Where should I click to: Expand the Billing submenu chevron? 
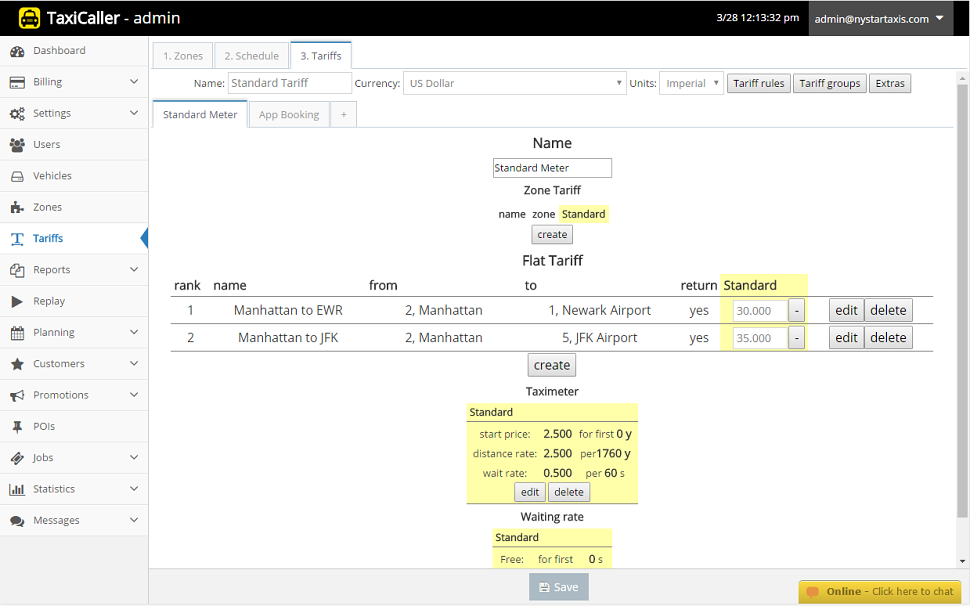pos(134,82)
